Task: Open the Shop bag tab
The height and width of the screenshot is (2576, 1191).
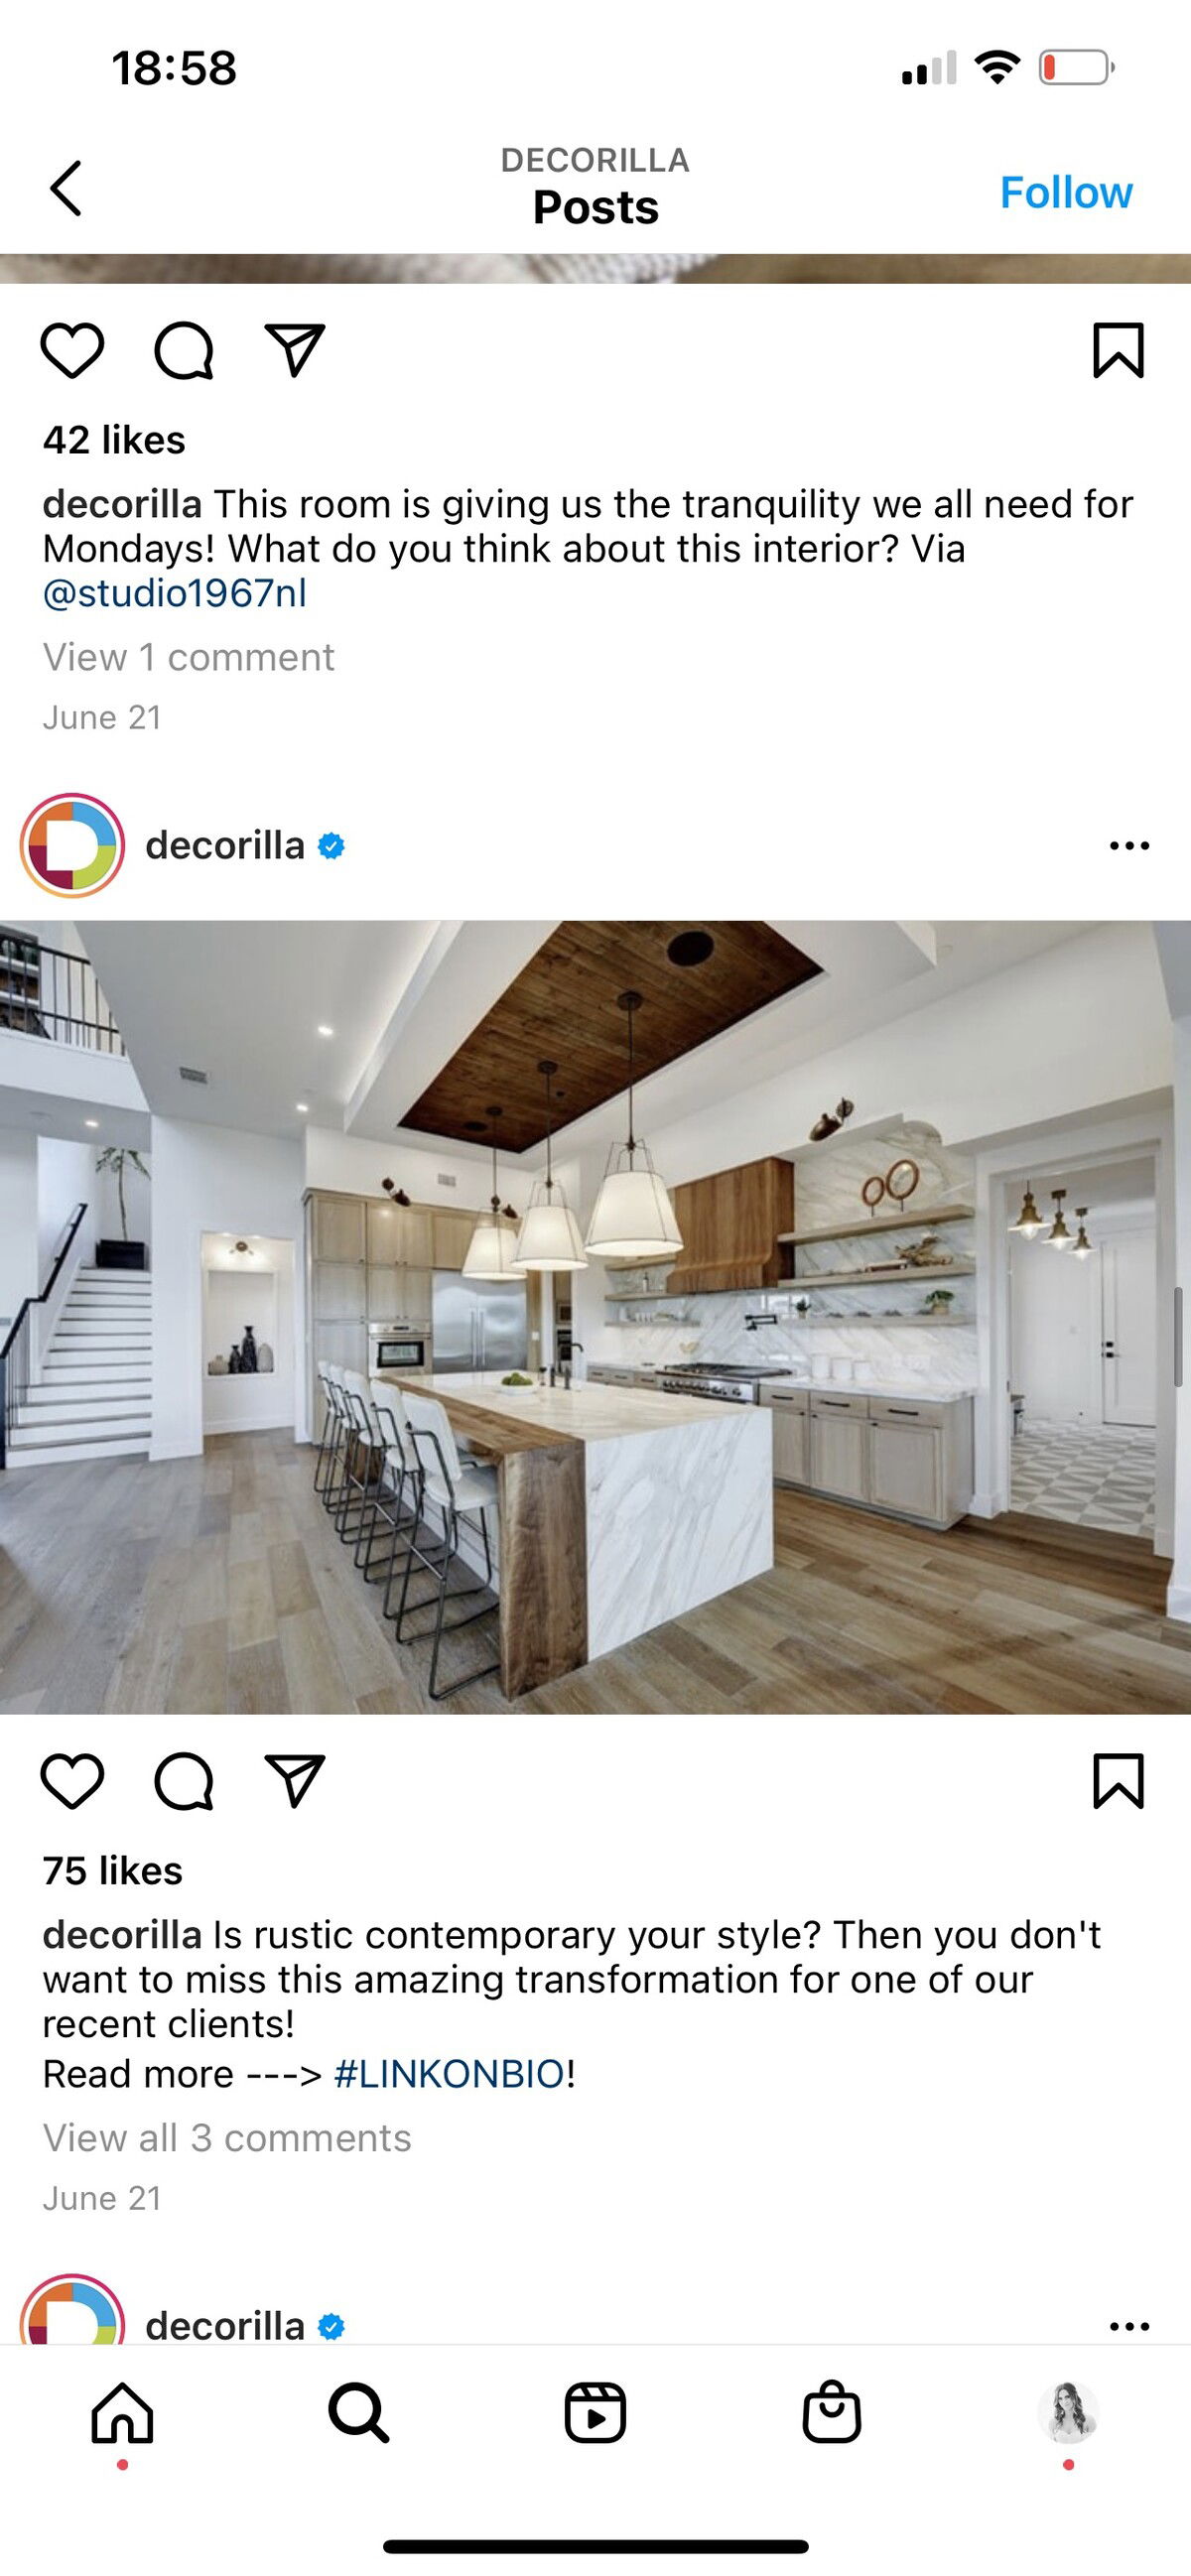Action: coord(832,2412)
